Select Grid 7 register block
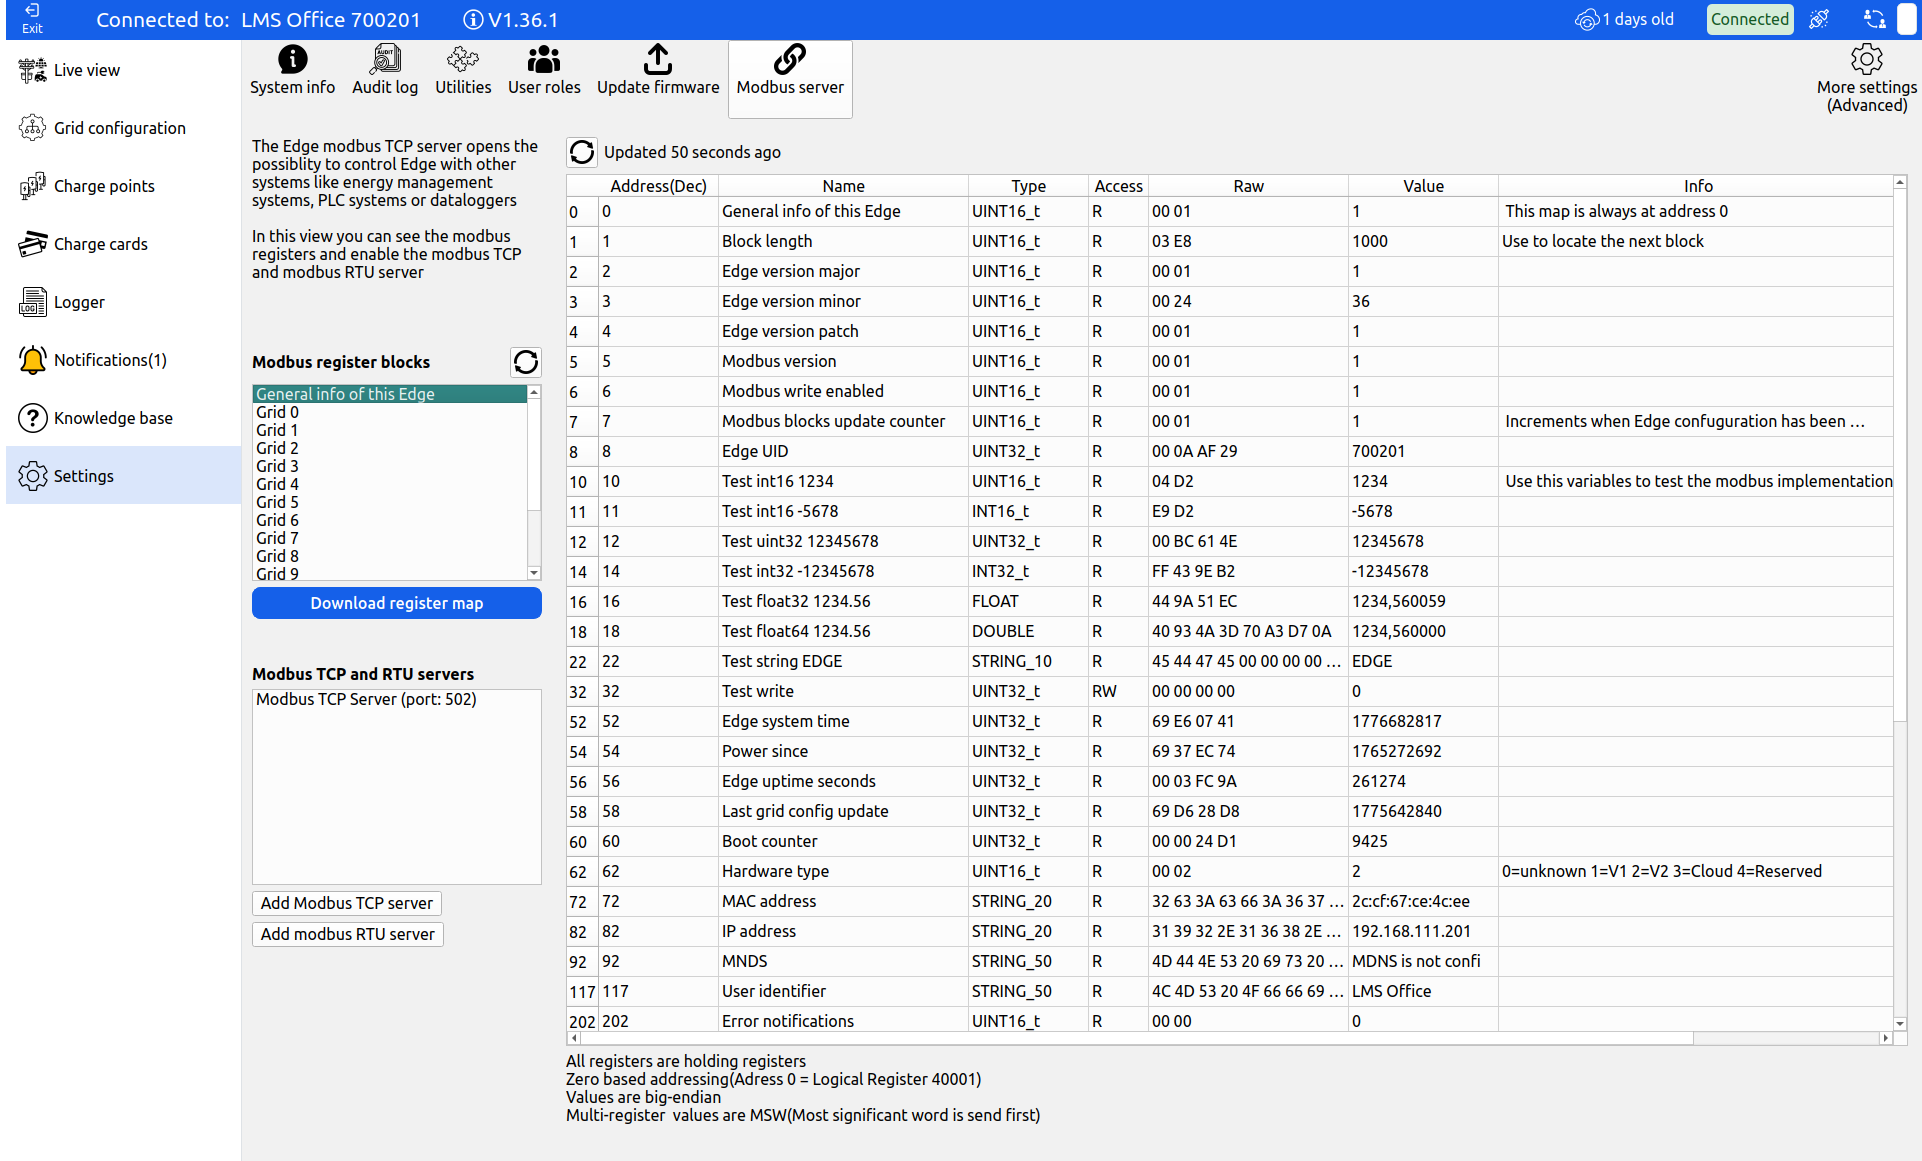 pos(390,538)
